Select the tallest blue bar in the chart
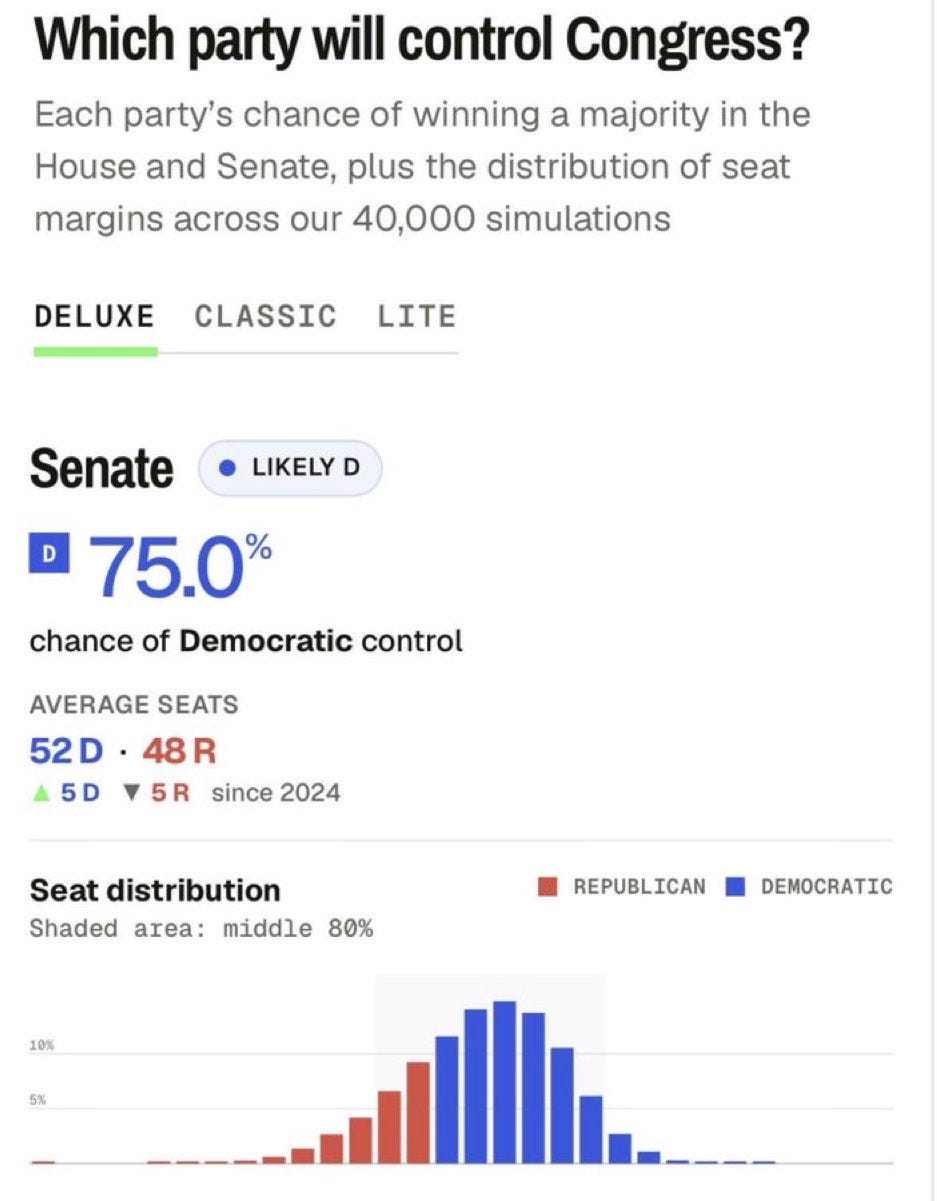 coord(505,1082)
